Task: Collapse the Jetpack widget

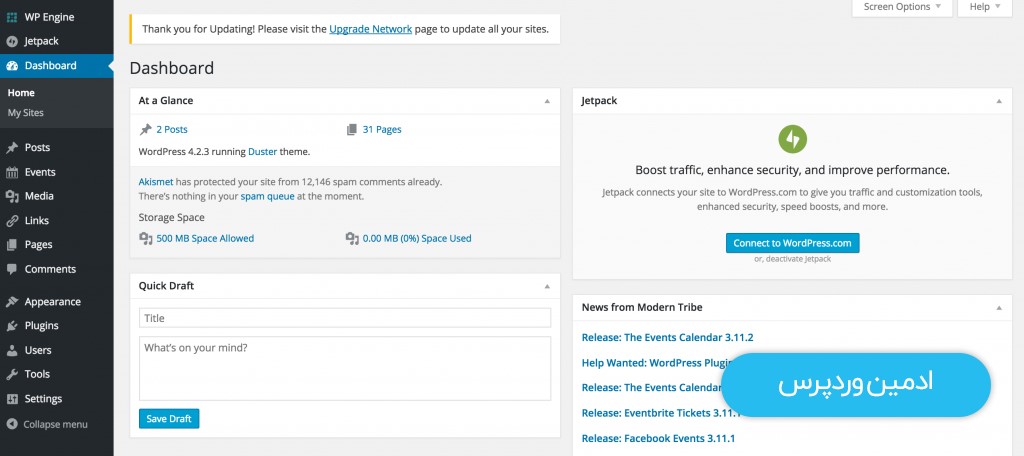Action: coord(999,101)
